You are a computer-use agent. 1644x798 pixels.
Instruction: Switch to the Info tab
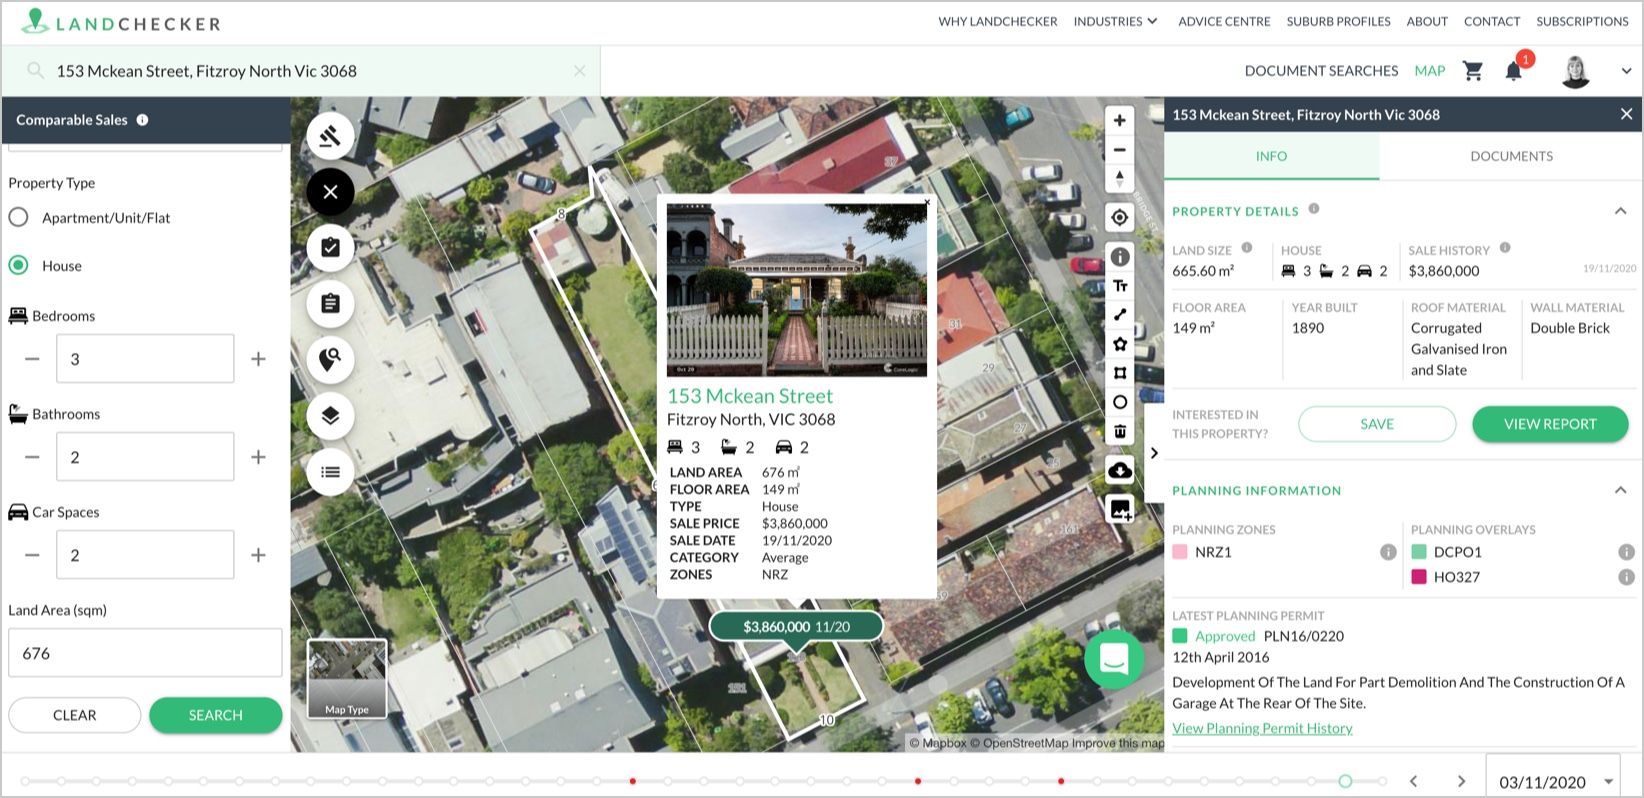1272,156
